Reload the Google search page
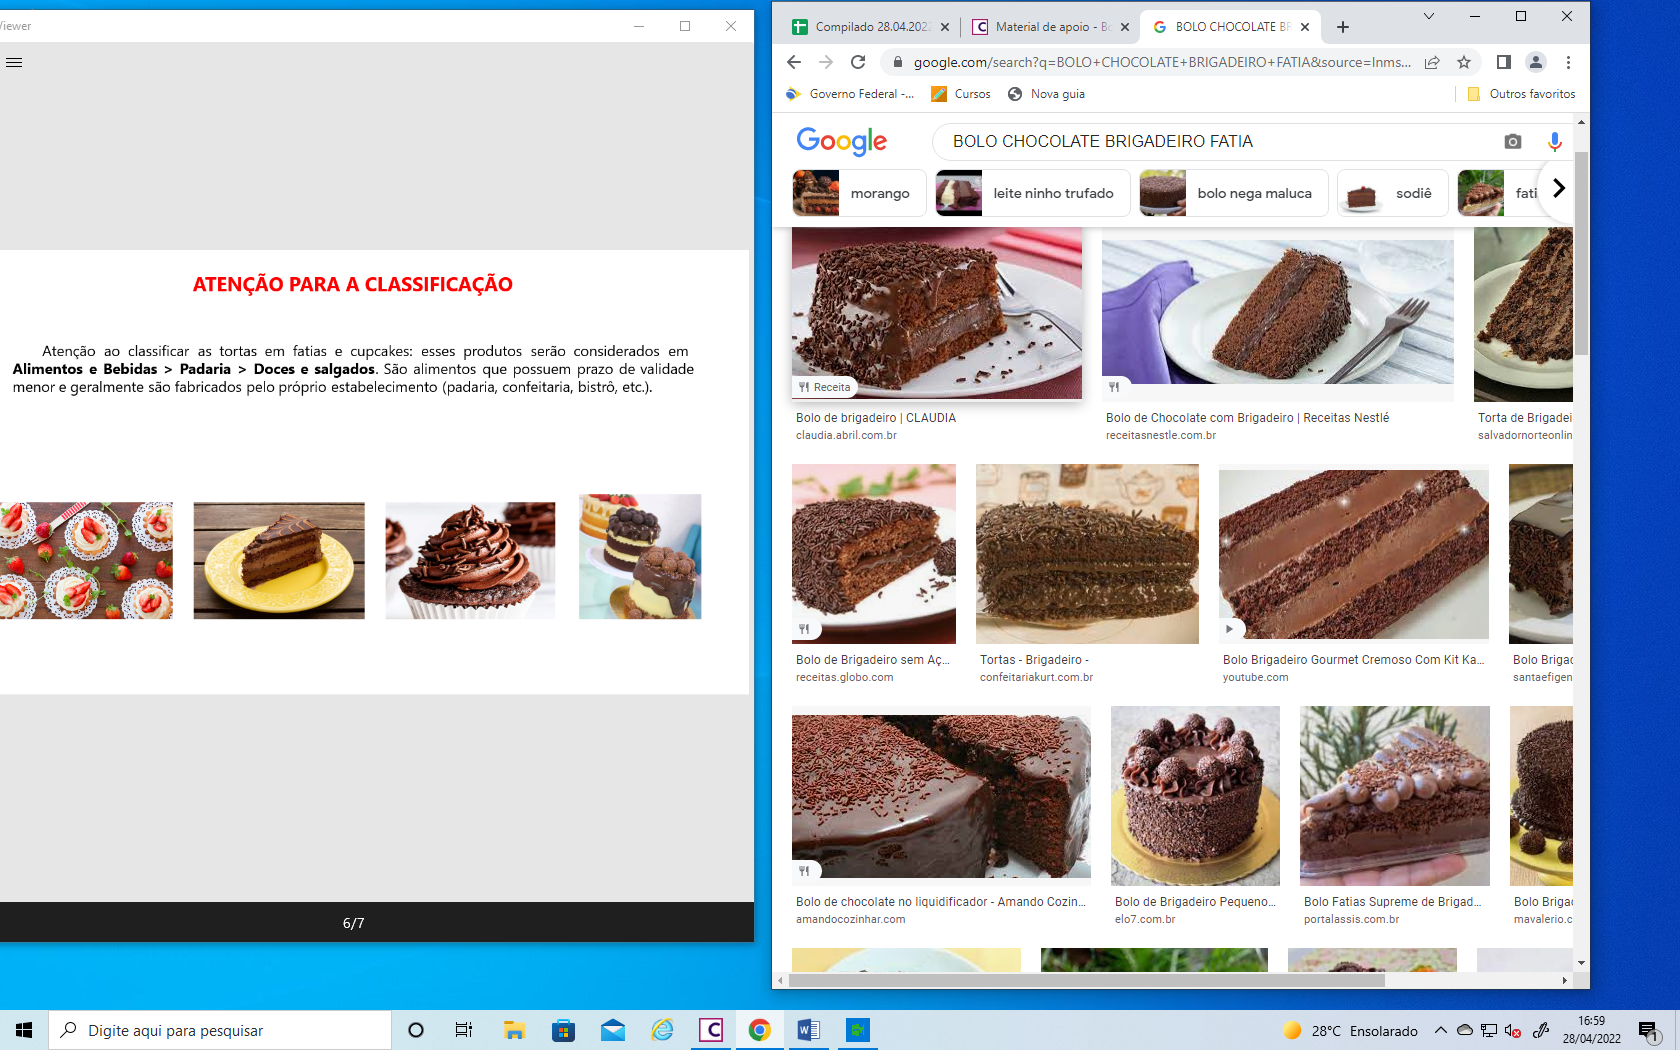The image size is (1680, 1050). click(x=858, y=62)
